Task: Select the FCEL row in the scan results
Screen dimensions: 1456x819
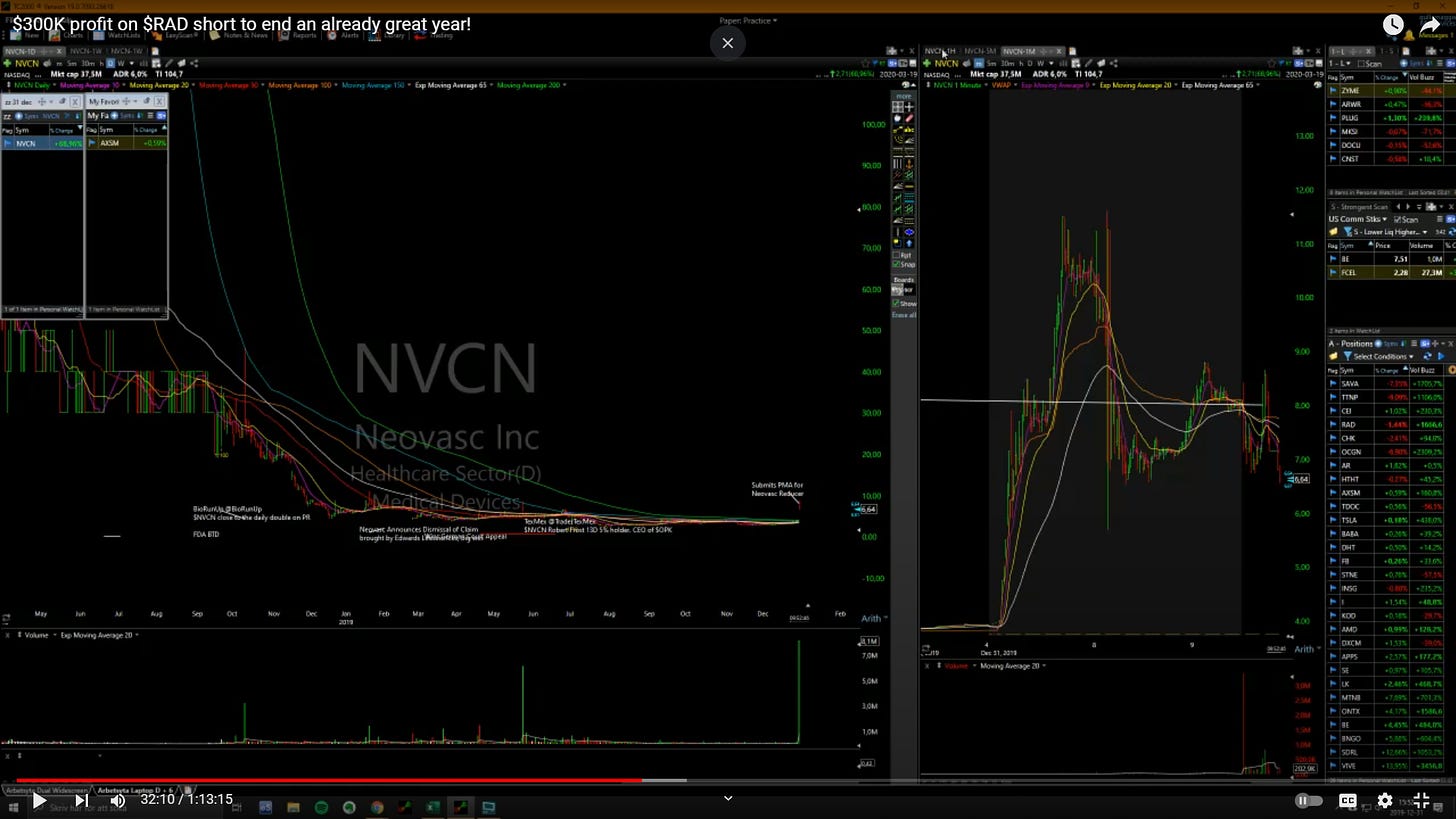Action: tap(1390, 272)
